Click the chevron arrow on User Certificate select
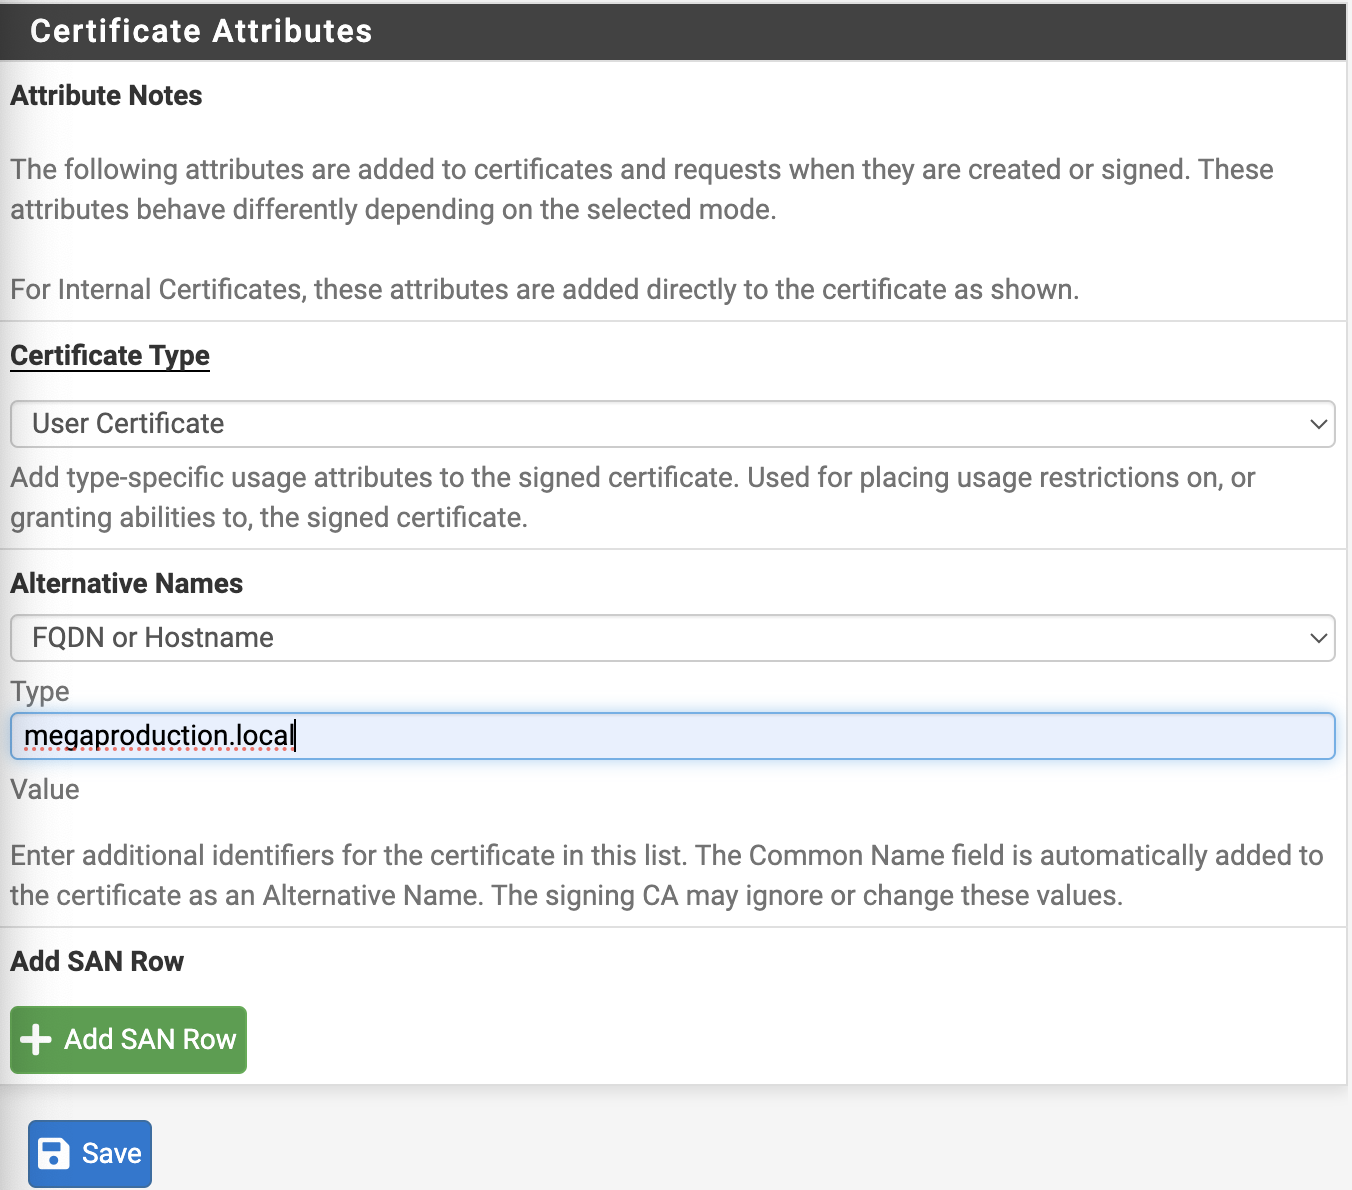The image size is (1352, 1190). coord(1318,424)
